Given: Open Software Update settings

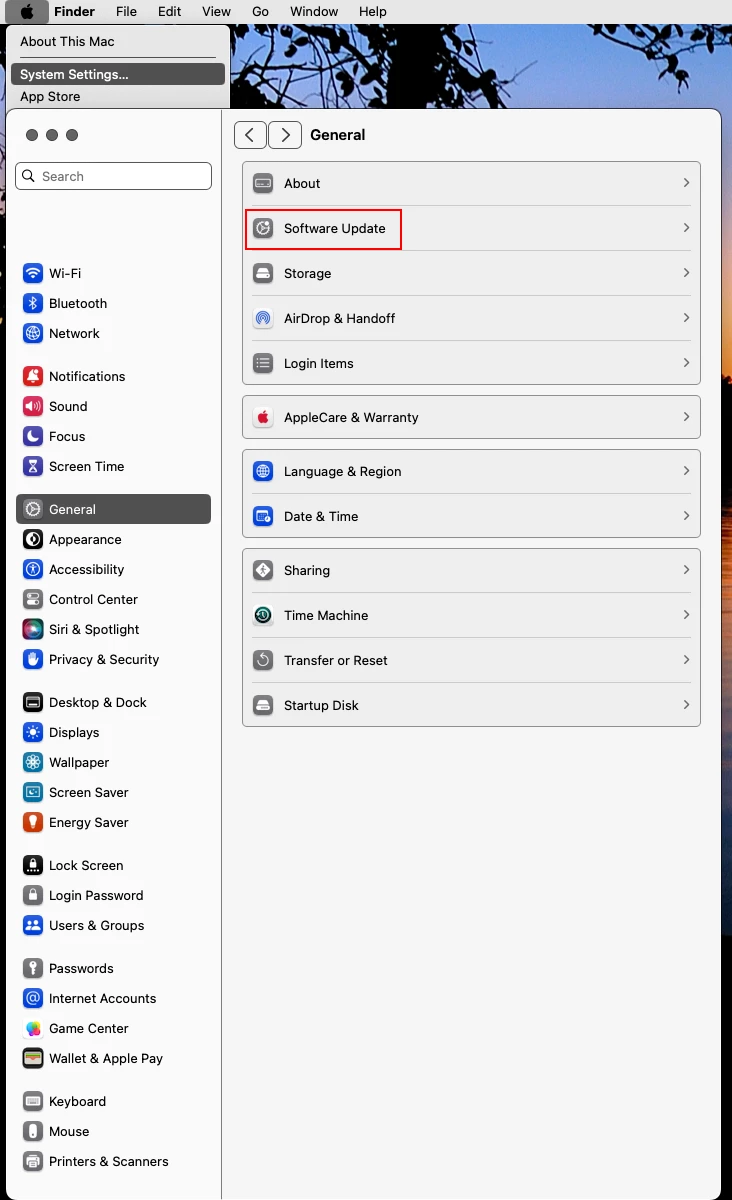Looking at the screenshot, I should click(472, 228).
